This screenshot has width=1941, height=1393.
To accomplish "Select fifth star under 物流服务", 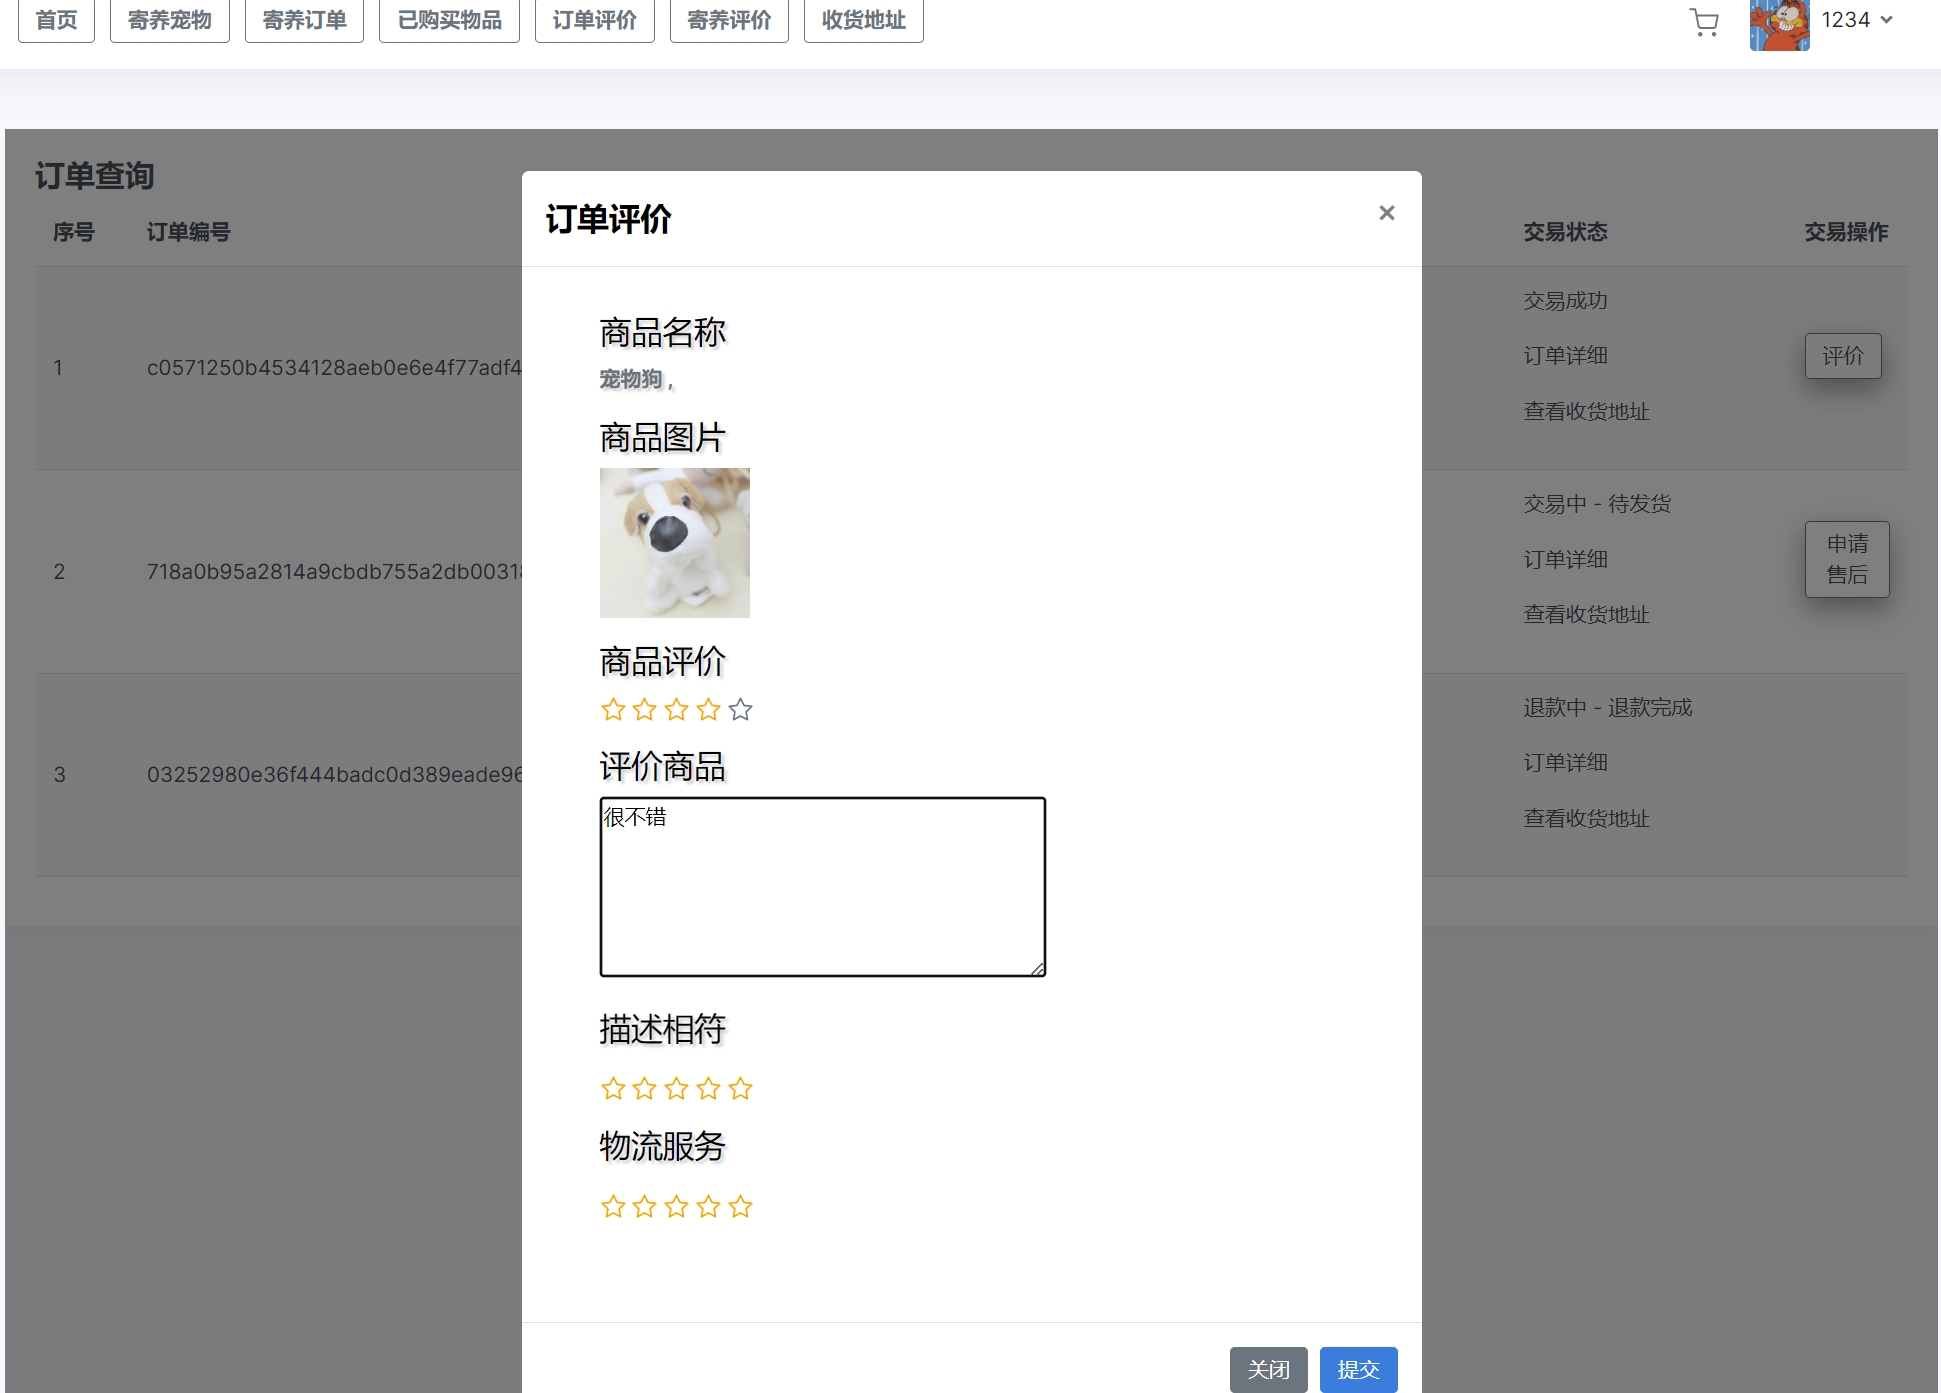I will 740,1207.
